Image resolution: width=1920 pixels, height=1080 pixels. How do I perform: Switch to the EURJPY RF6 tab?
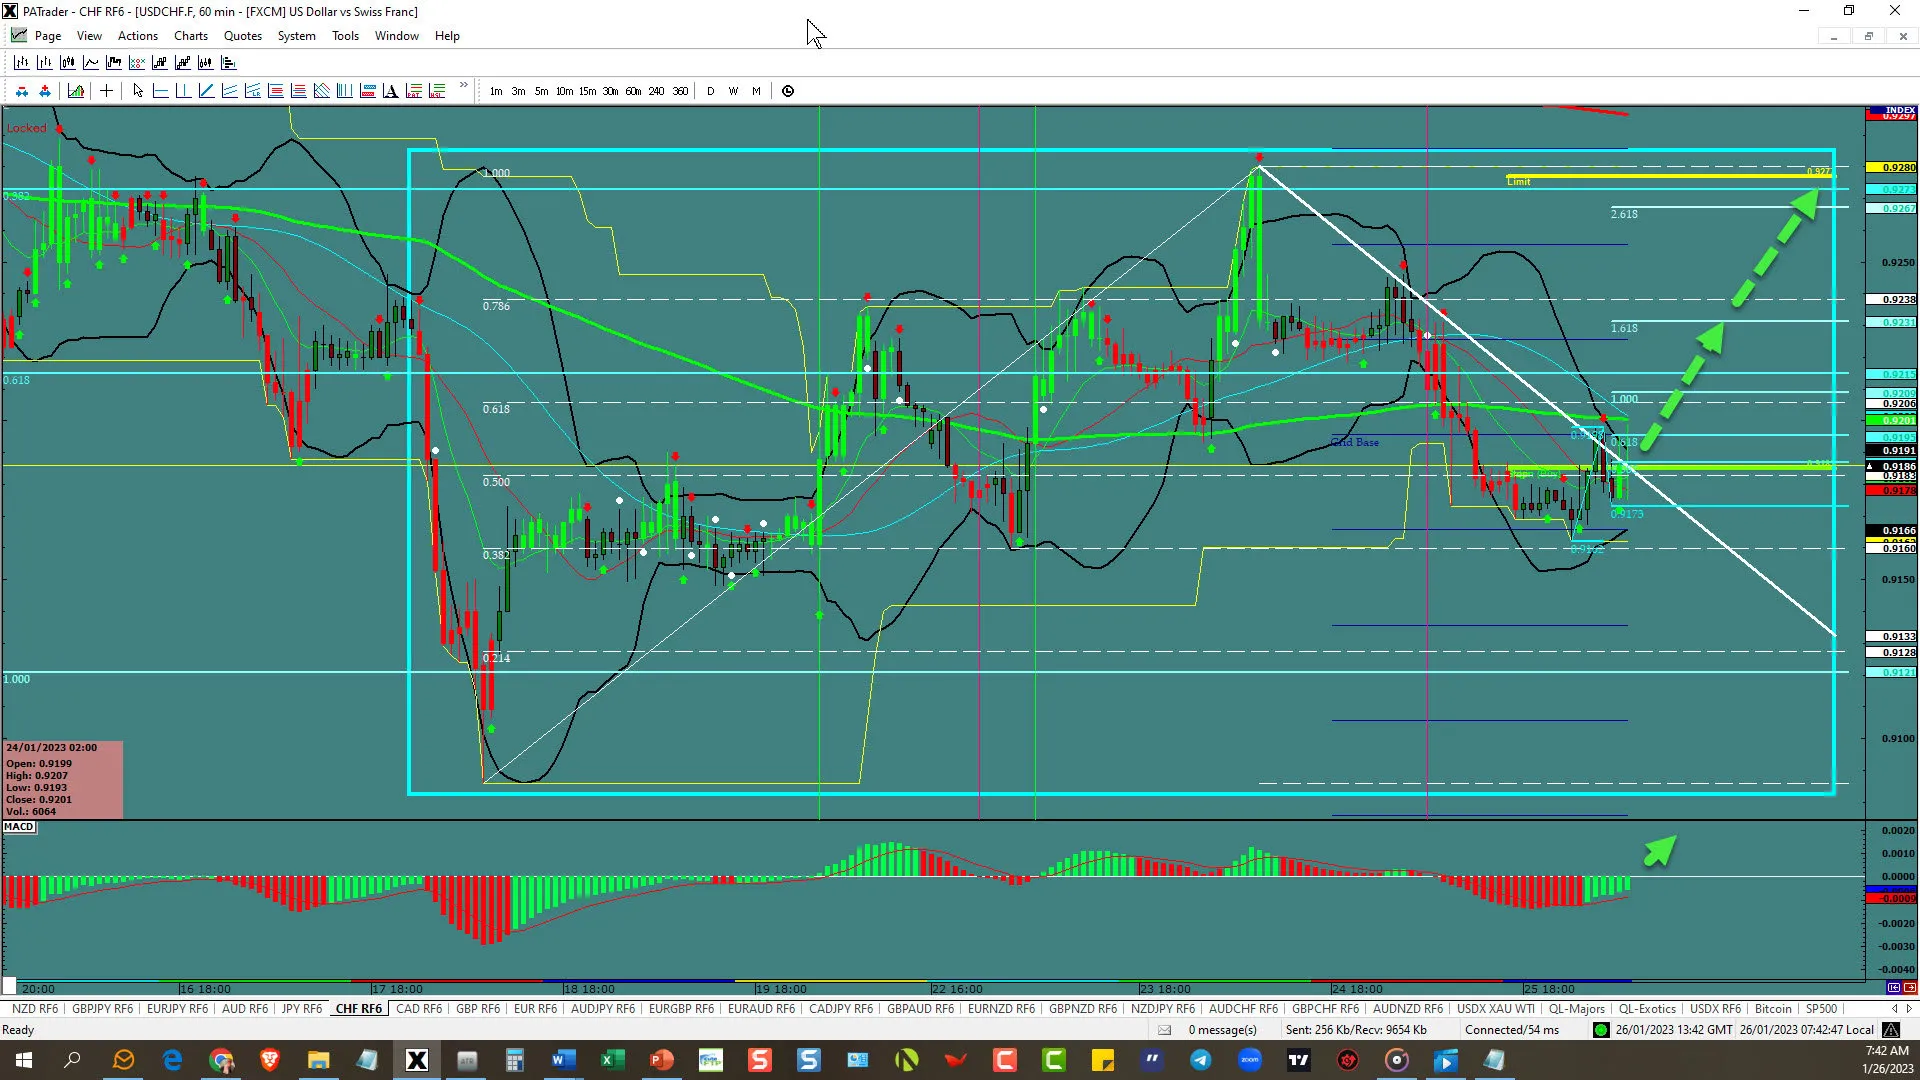click(177, 1009)
